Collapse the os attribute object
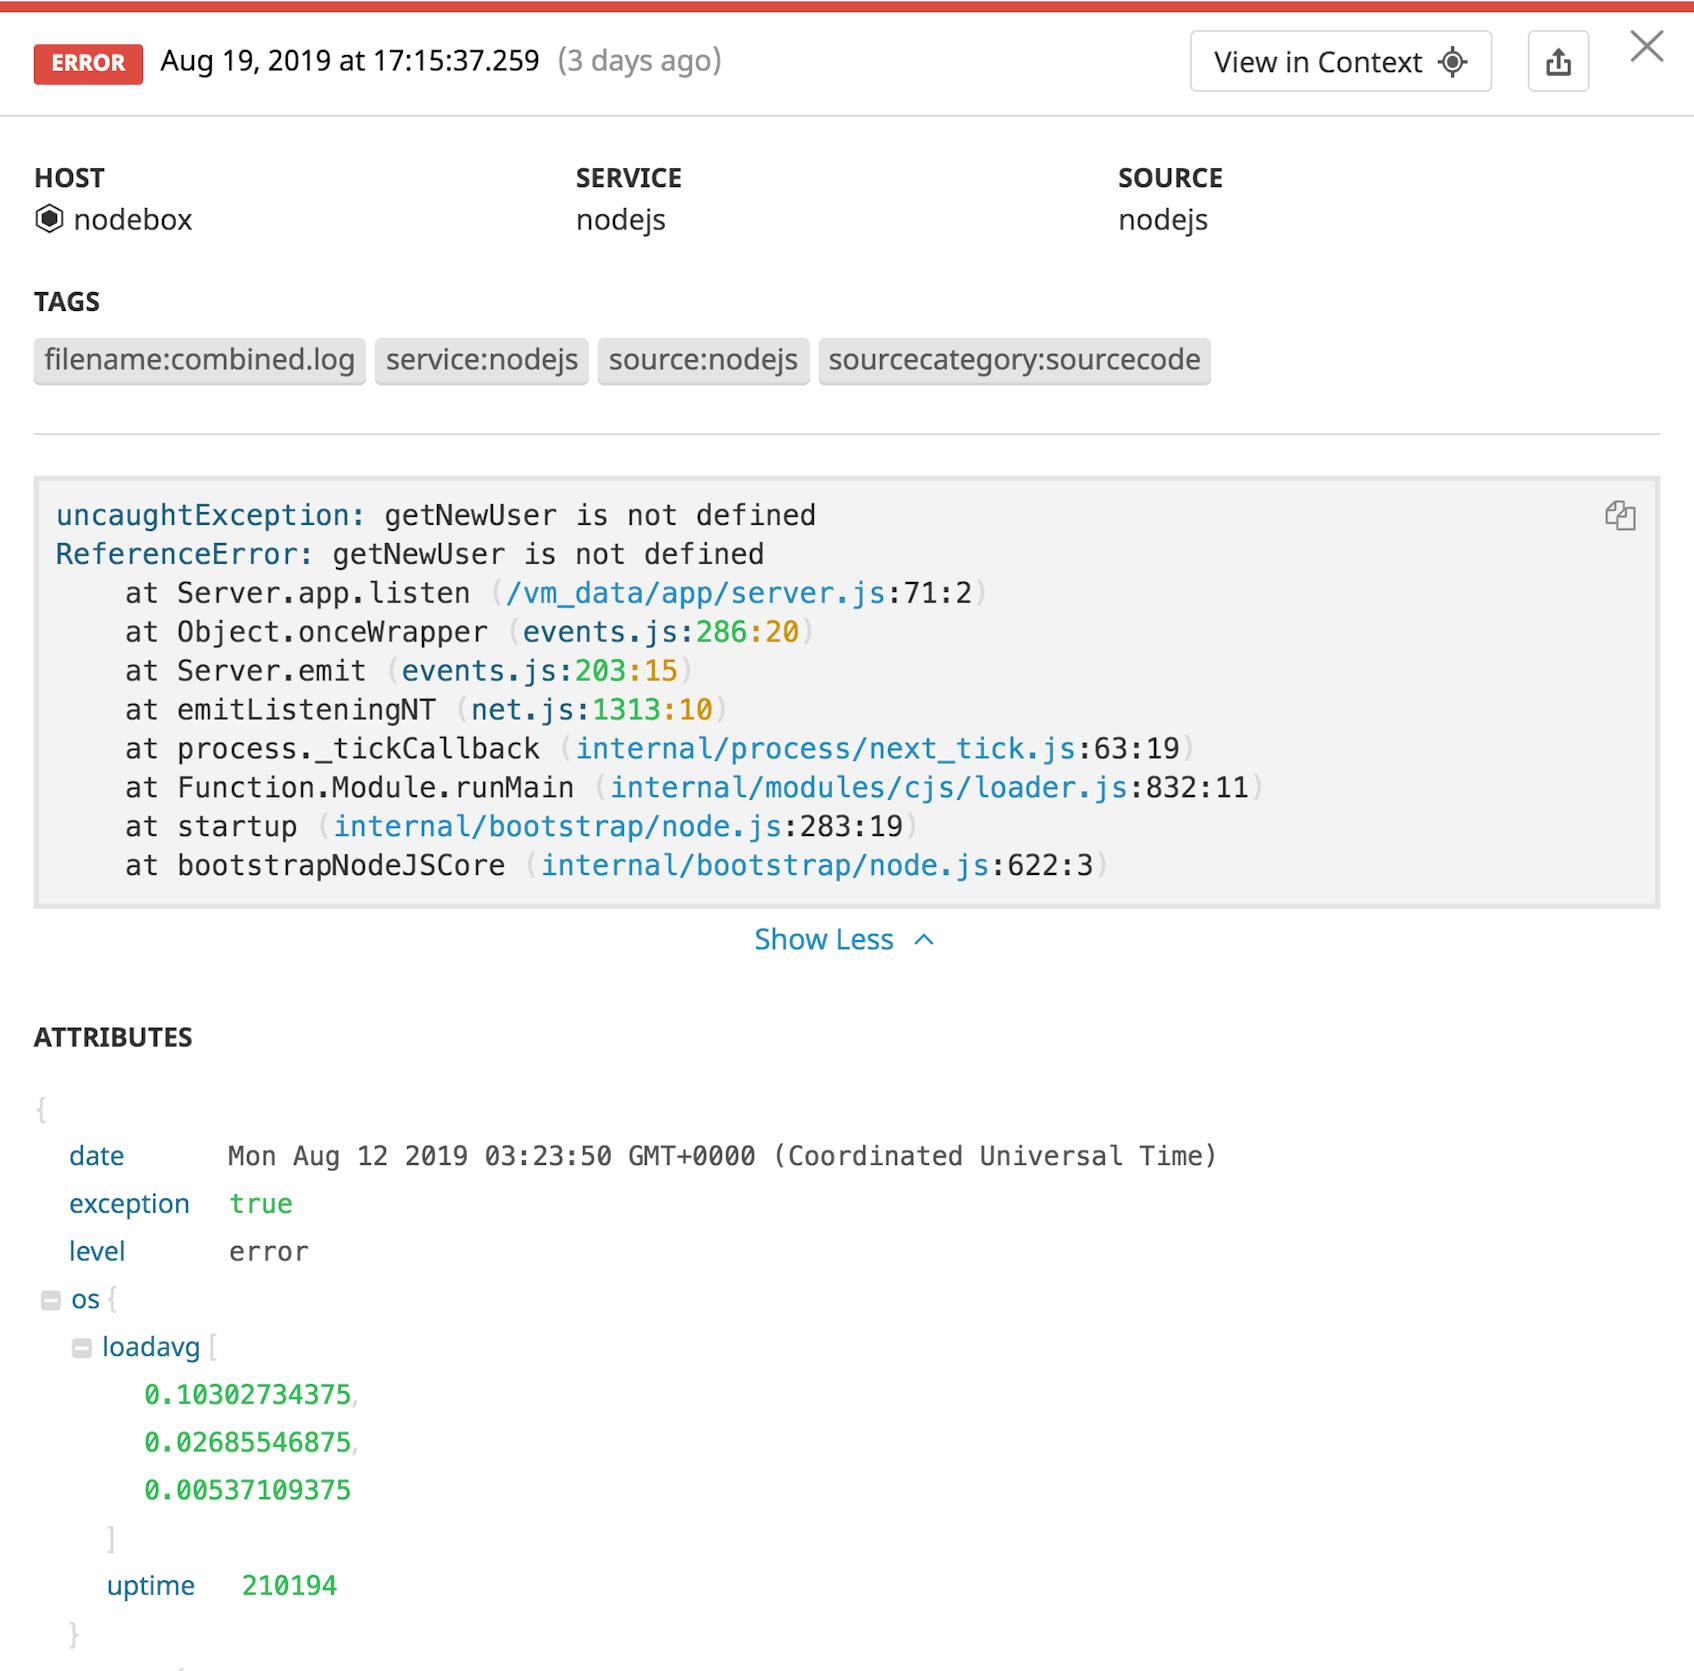Screen dimensions: 1694x1671 (49, 1298)
